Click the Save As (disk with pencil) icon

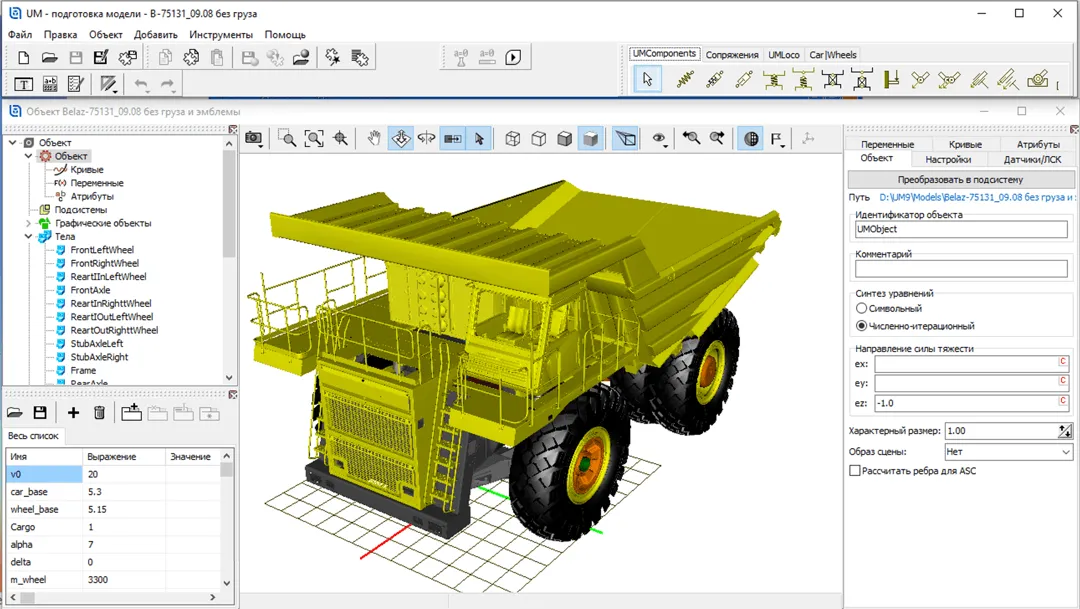point(101,58)
